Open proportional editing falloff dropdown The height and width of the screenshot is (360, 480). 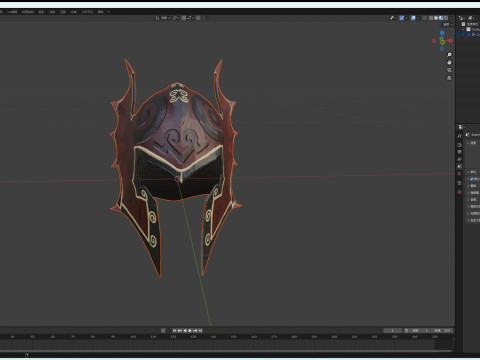(203, 18)
